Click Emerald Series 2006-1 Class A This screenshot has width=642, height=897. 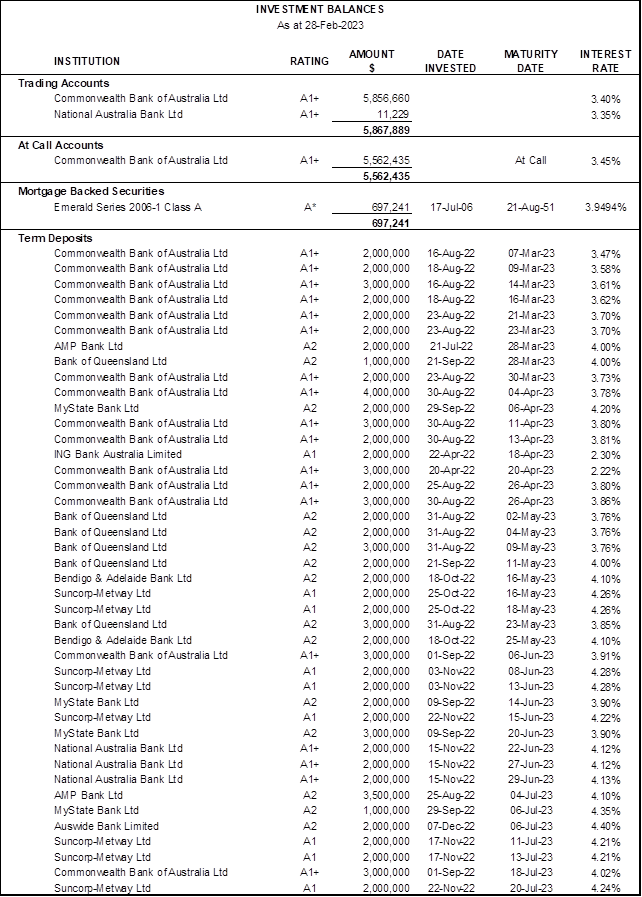tap(128, 208)
